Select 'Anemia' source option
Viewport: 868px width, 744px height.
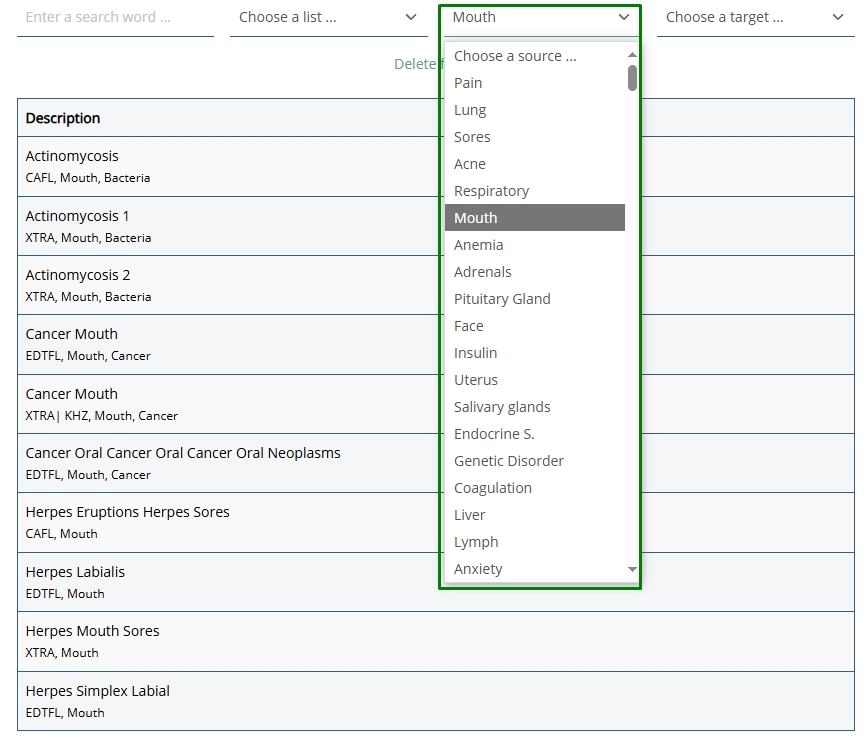coord(479,245)
